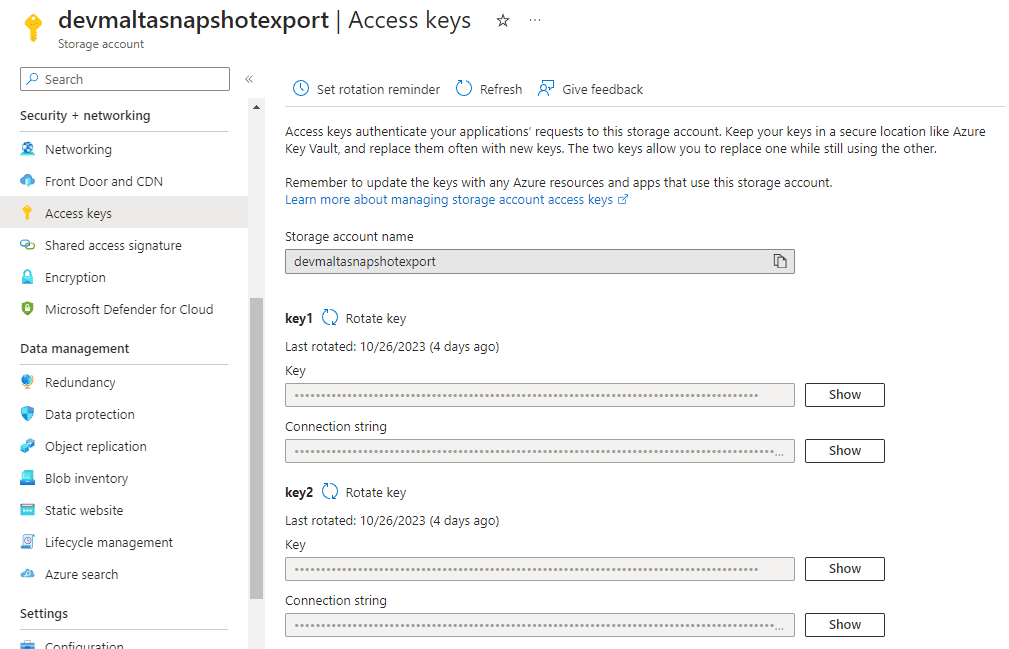The width and height of the screenshot is (1009, 649).
Task: Click the Give feedback icon
Action: tap(546, 88)
